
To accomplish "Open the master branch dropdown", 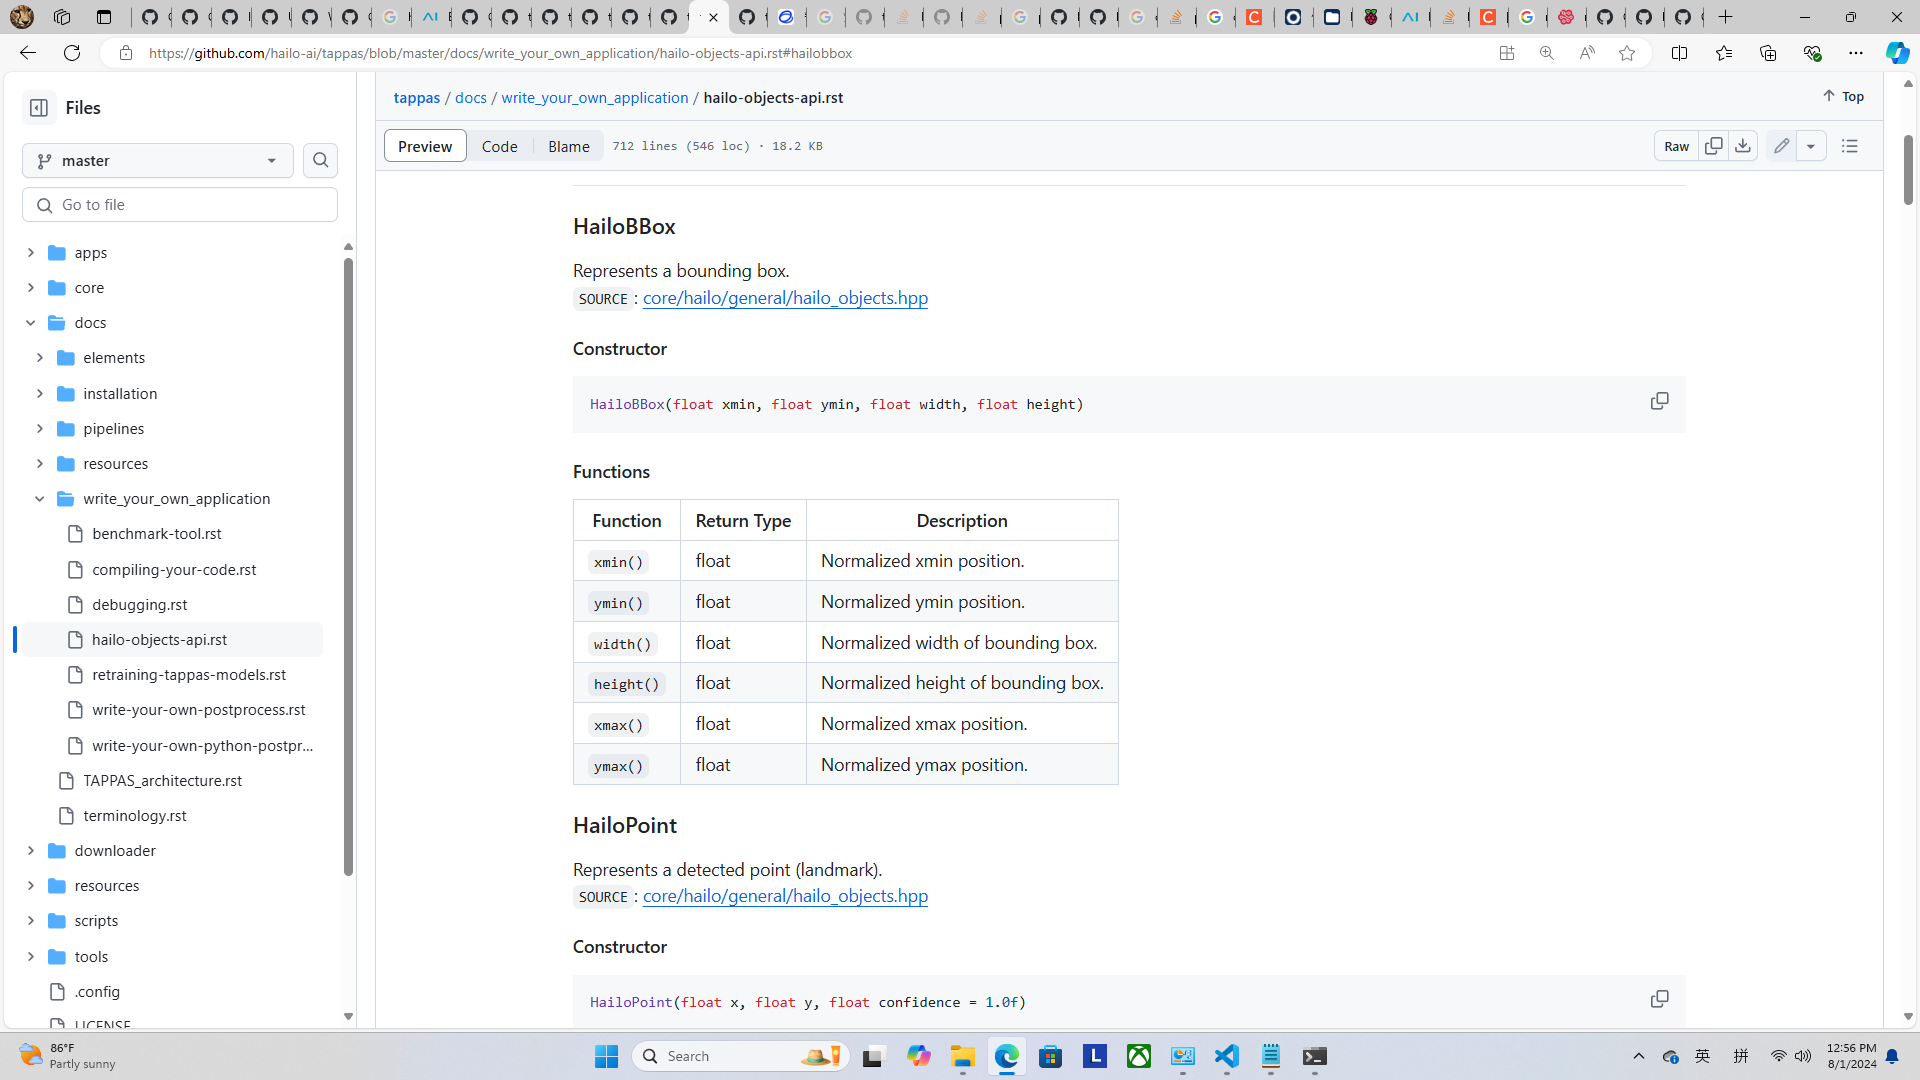I will 158,160.
